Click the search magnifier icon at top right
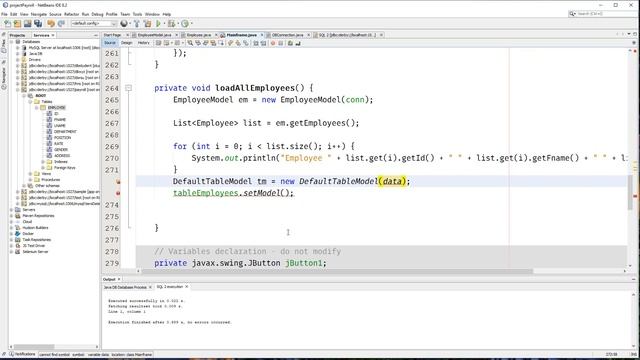 tap(572, 14)
